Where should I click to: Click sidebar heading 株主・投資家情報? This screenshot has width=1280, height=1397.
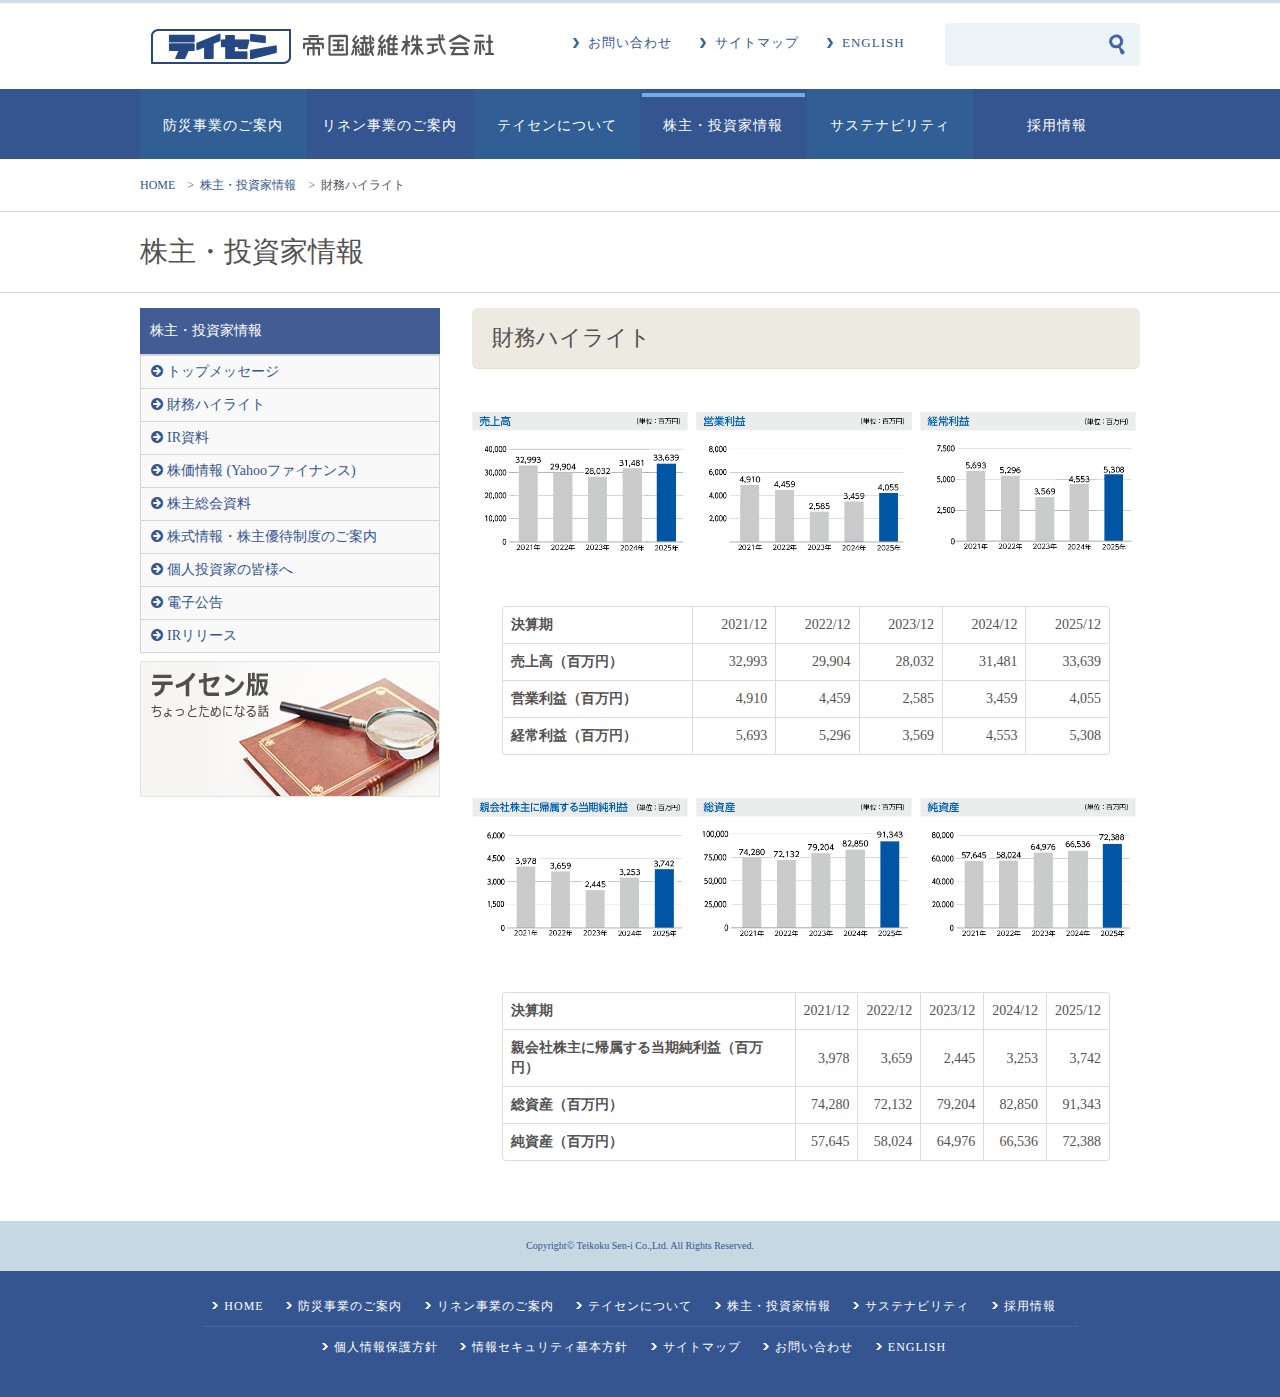click(x=290, y=331)
